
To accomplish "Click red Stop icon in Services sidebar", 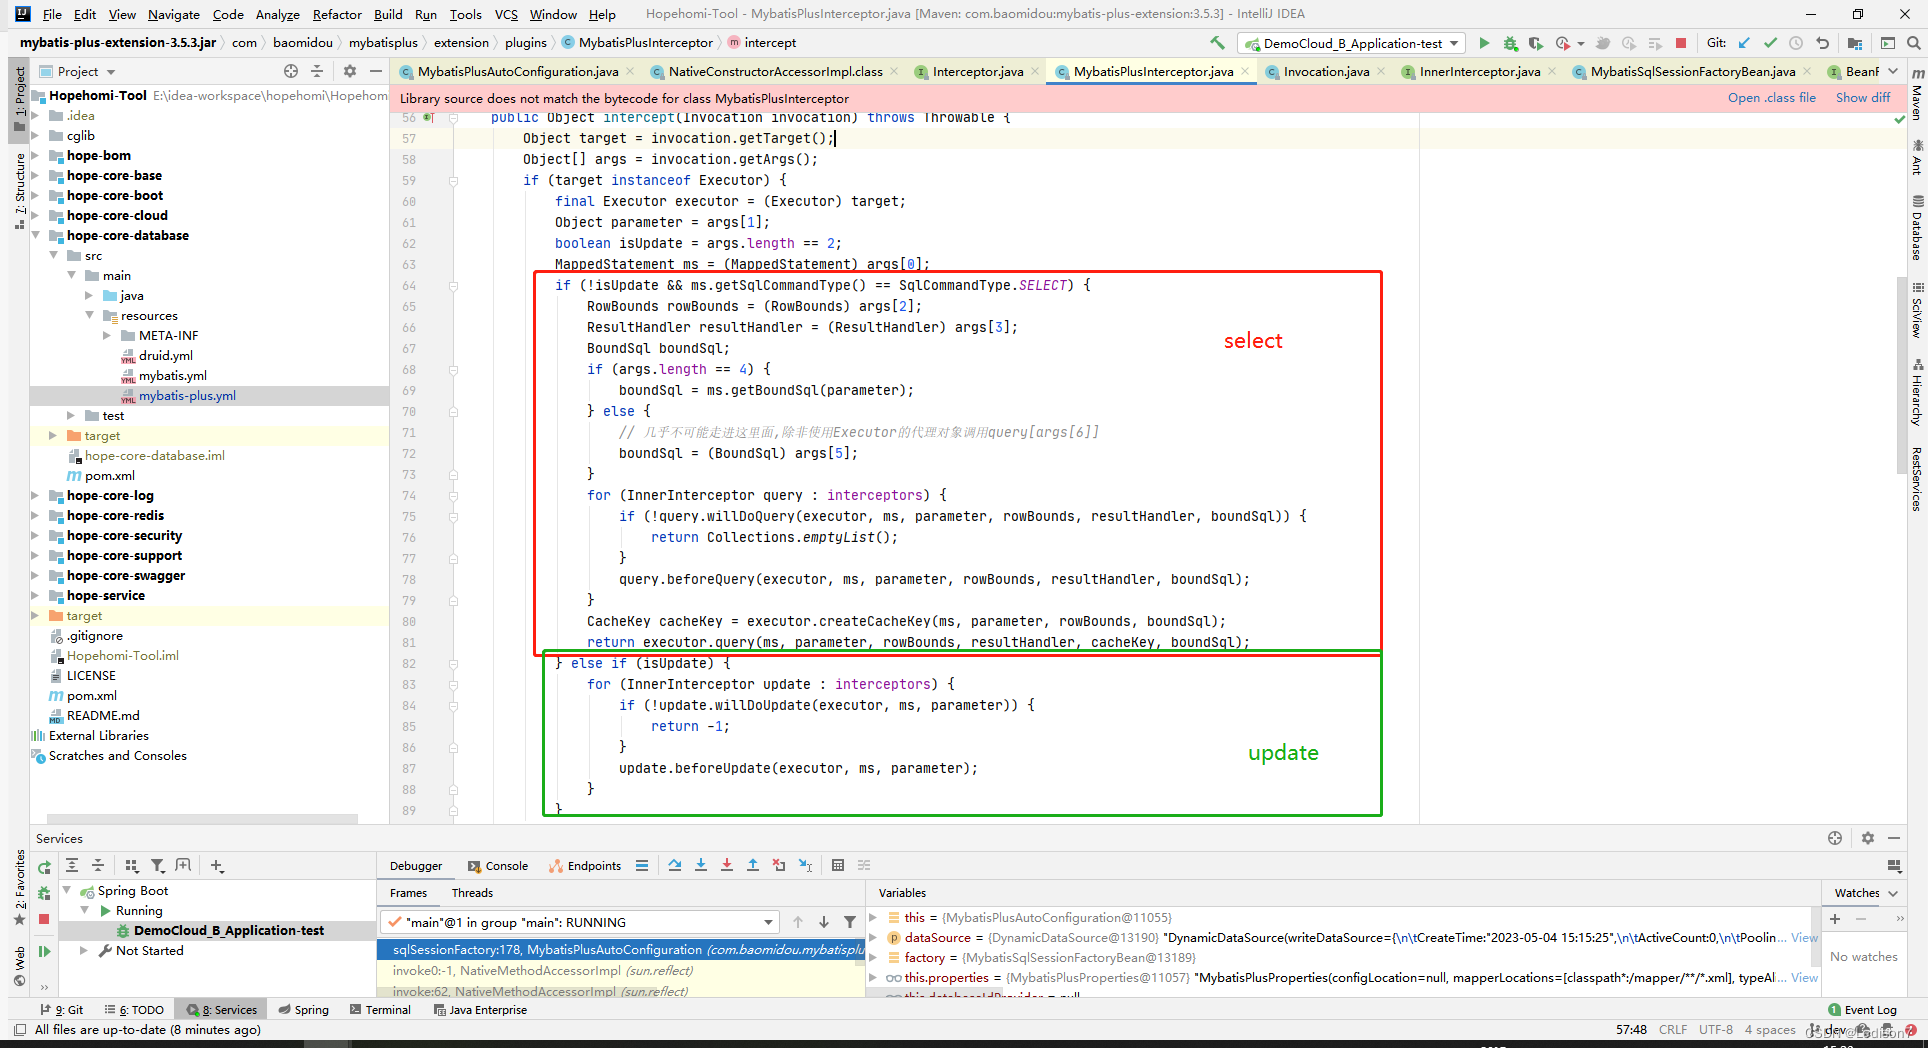I will [x=44, y=918].
